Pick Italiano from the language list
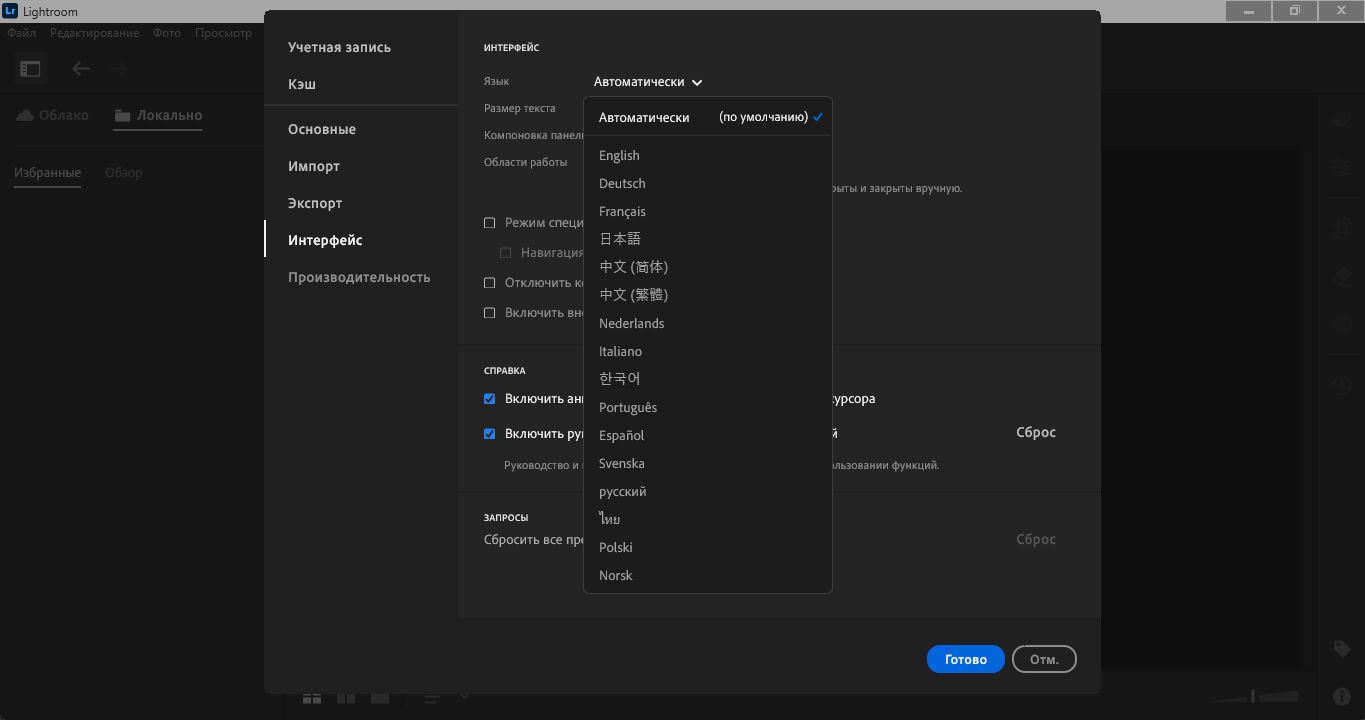The width and height of the screenshot is (1365, 720). click(708, 351)
